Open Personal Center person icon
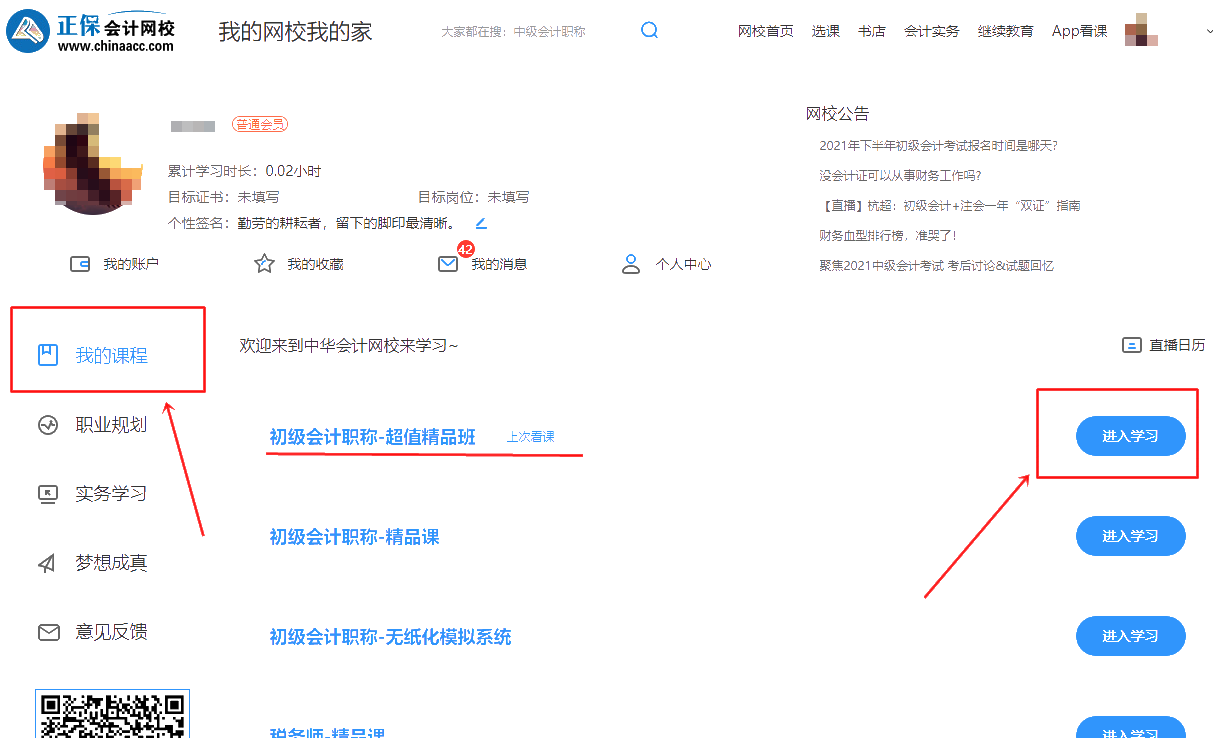The width and height of the screenshot is (1213, 738). [x=631, y=264]
